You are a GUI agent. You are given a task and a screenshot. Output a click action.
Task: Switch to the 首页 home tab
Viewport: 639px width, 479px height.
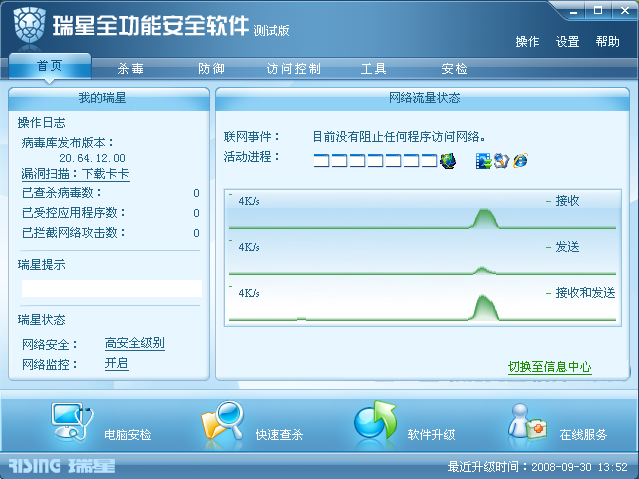click(x=50, y=66)
